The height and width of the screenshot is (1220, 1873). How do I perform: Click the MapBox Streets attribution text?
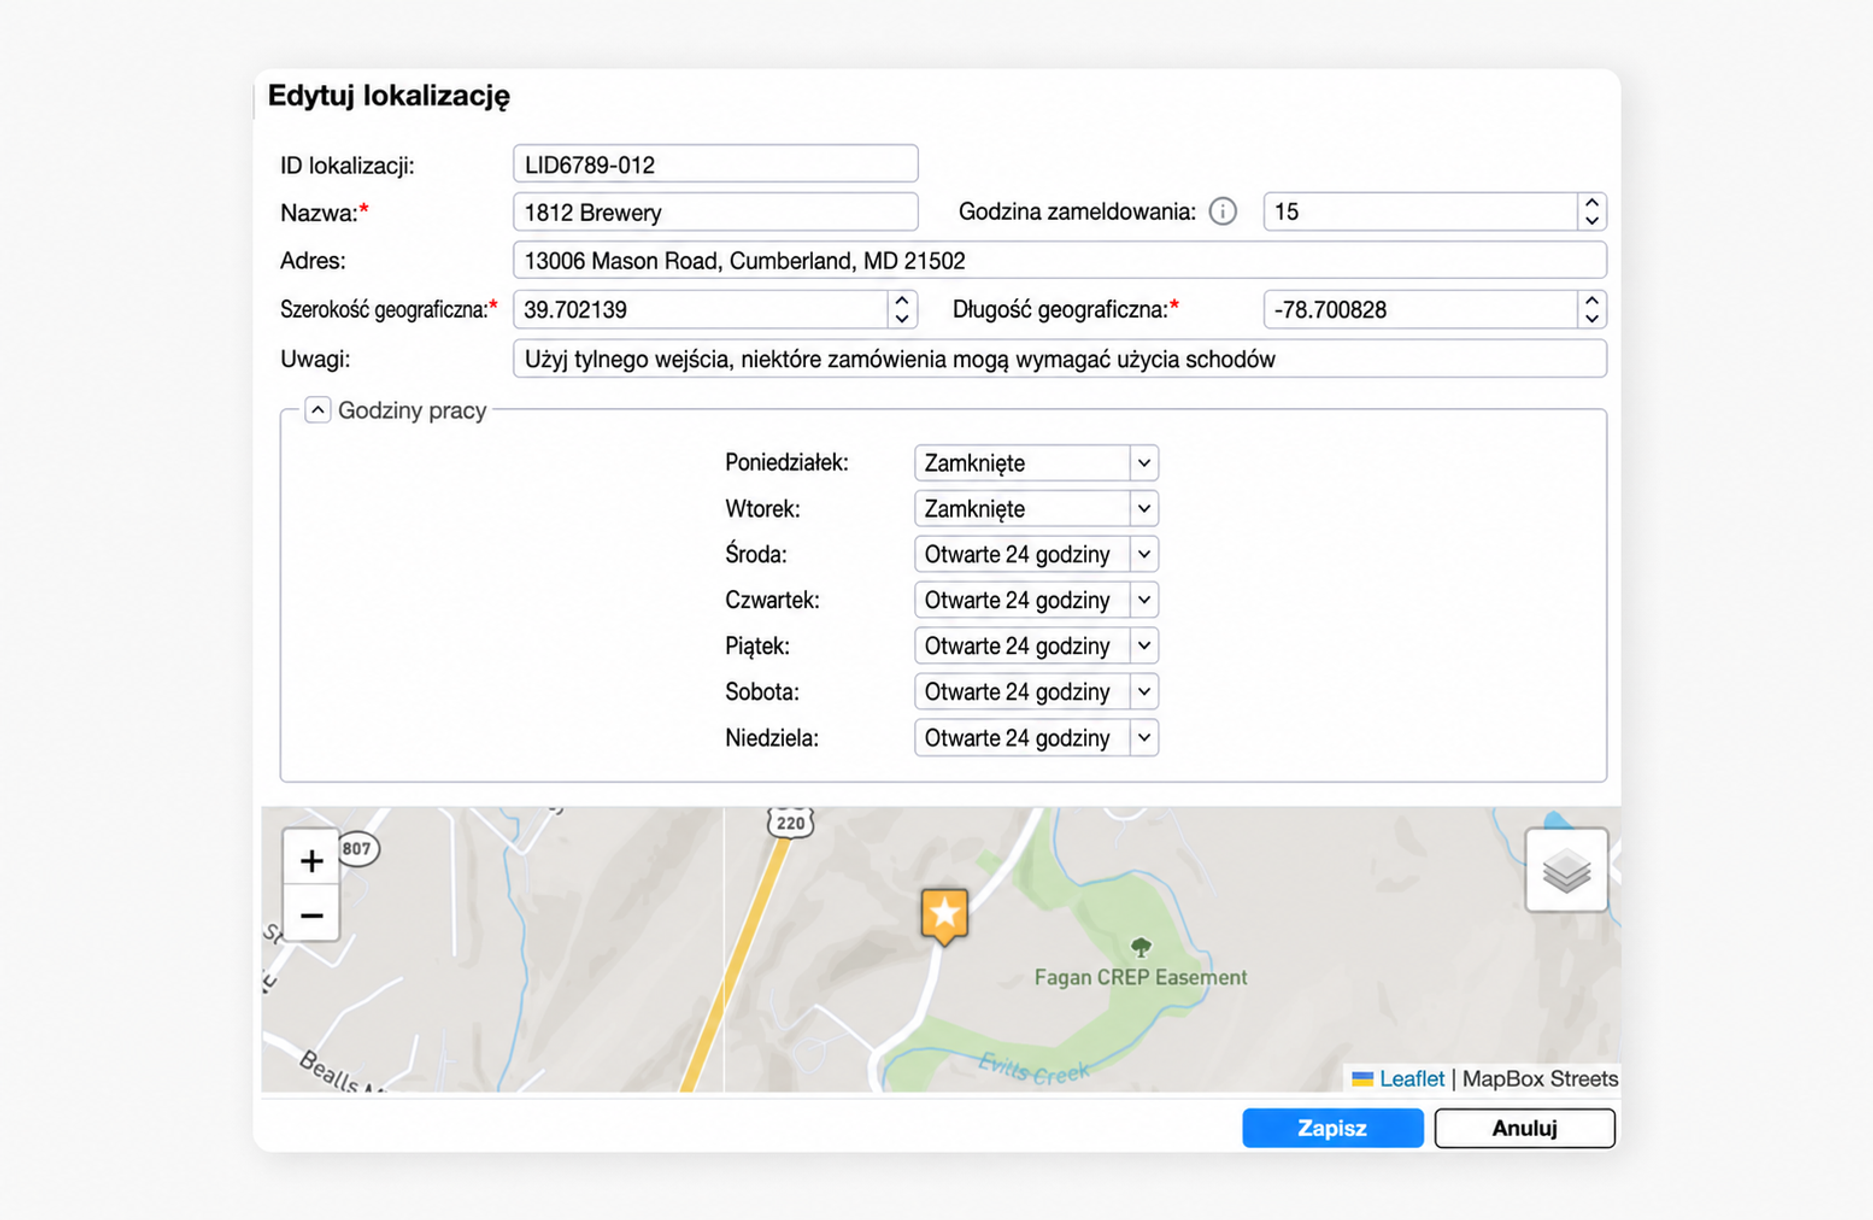(x=1539, y=1079)
